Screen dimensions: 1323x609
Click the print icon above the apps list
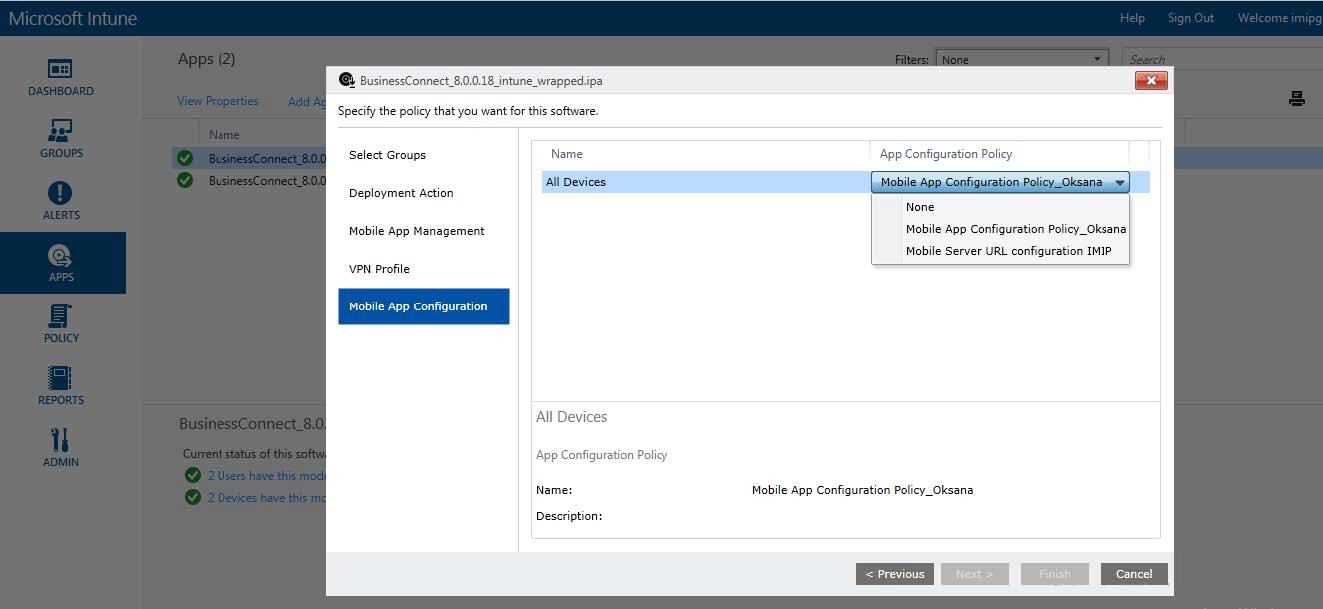pos(1297,98)
